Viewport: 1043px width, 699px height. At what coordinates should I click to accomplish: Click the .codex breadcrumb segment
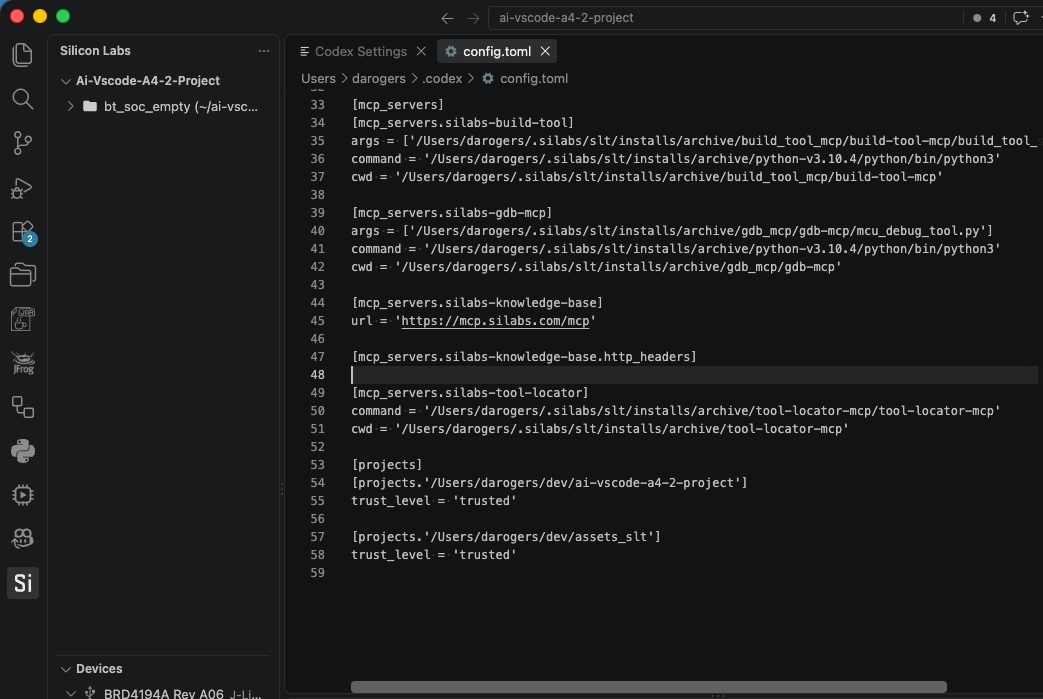click(442, 78)
